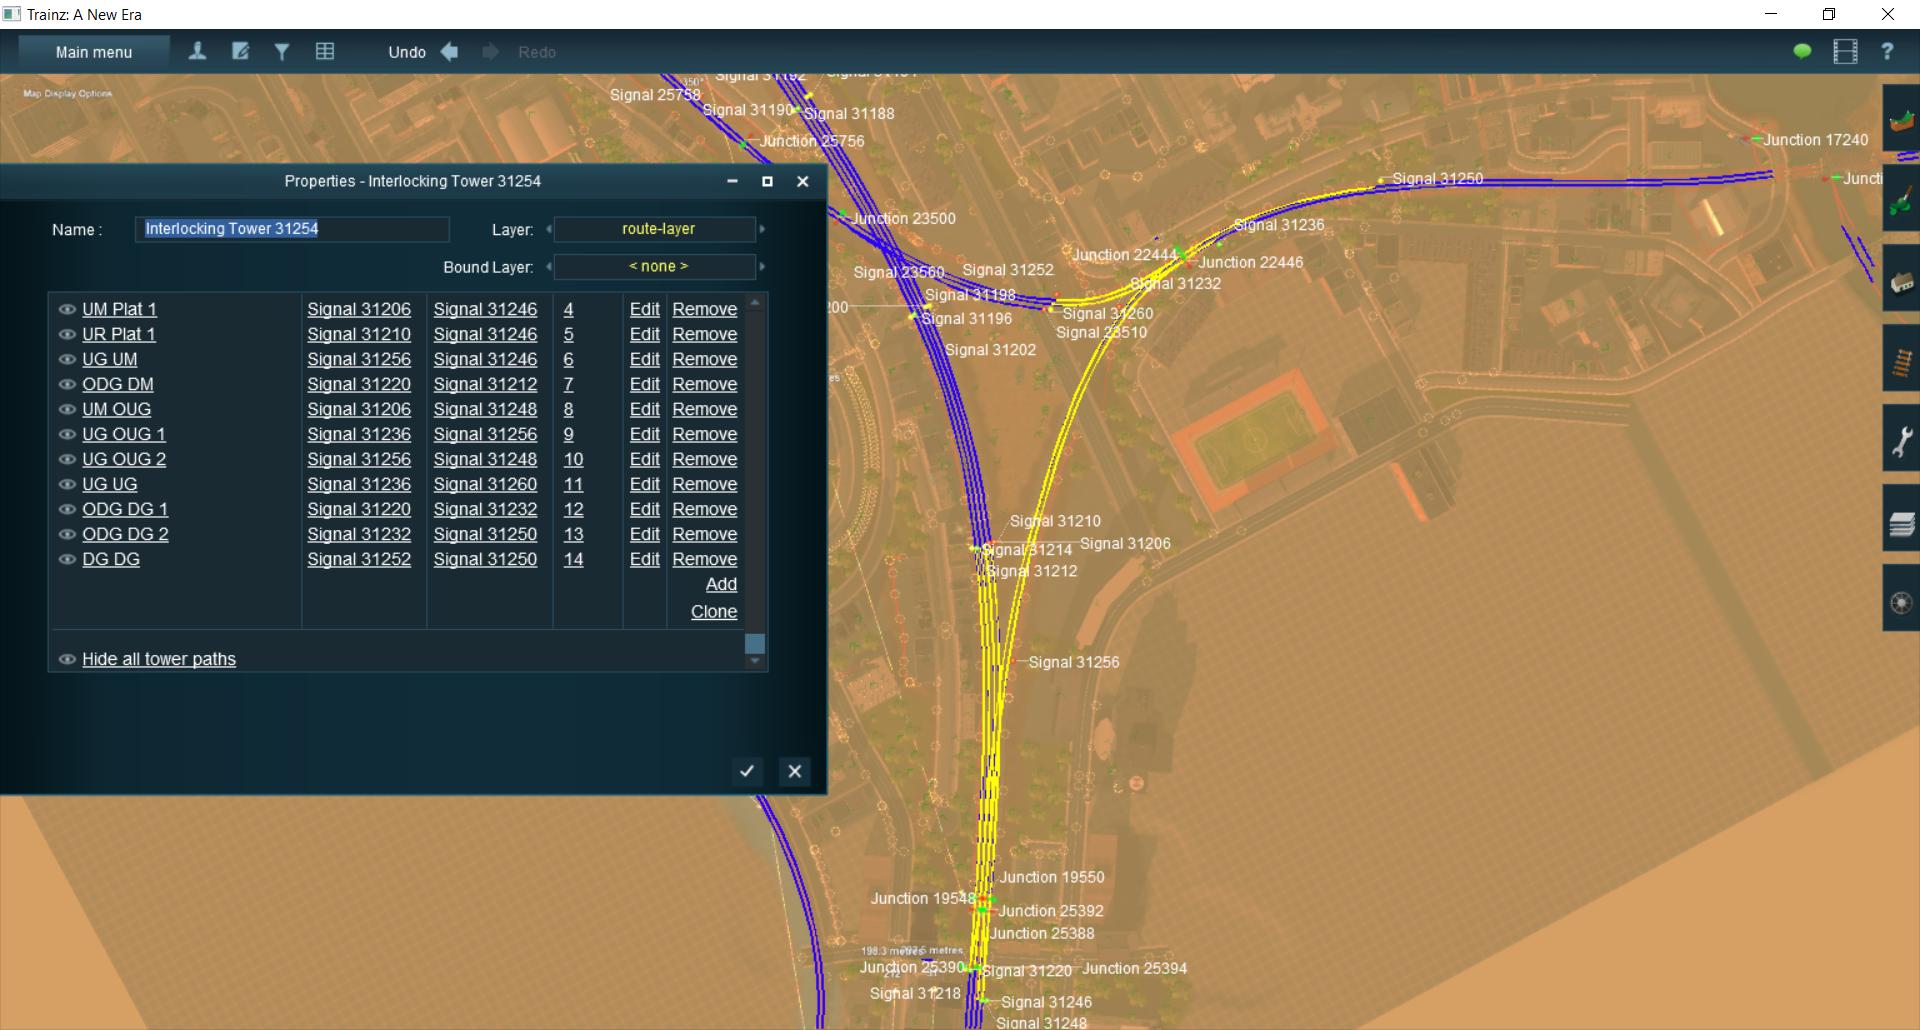1920x1030 pixels.
Task: Open the Objects tool tab on right sidebar
Action: (x=1901, y=278)
